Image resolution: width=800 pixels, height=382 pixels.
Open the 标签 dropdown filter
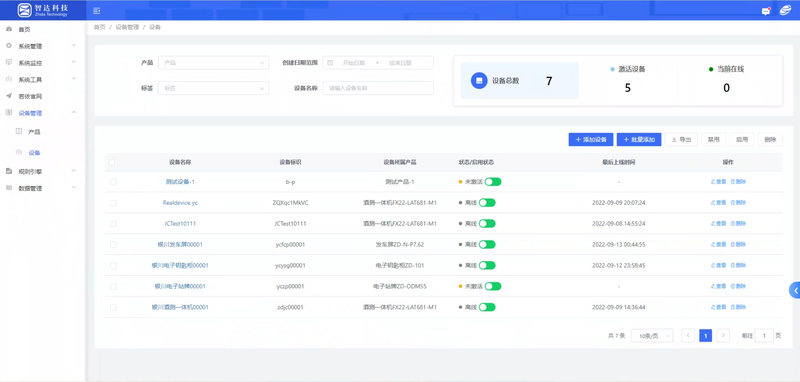(213, 88)
